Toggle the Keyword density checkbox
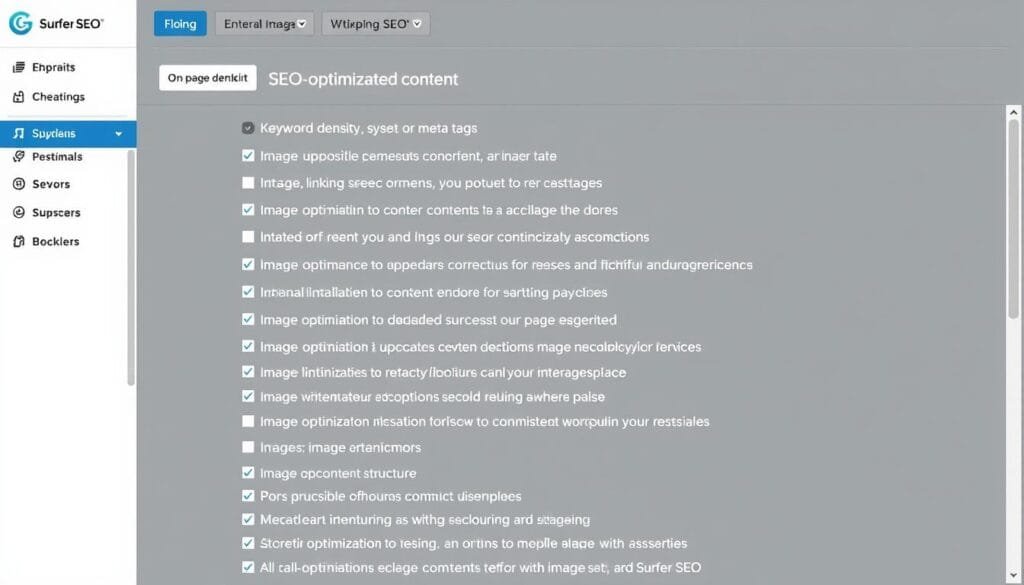The width and height of the screenshot is (1024, 585). tap(248, 128)
